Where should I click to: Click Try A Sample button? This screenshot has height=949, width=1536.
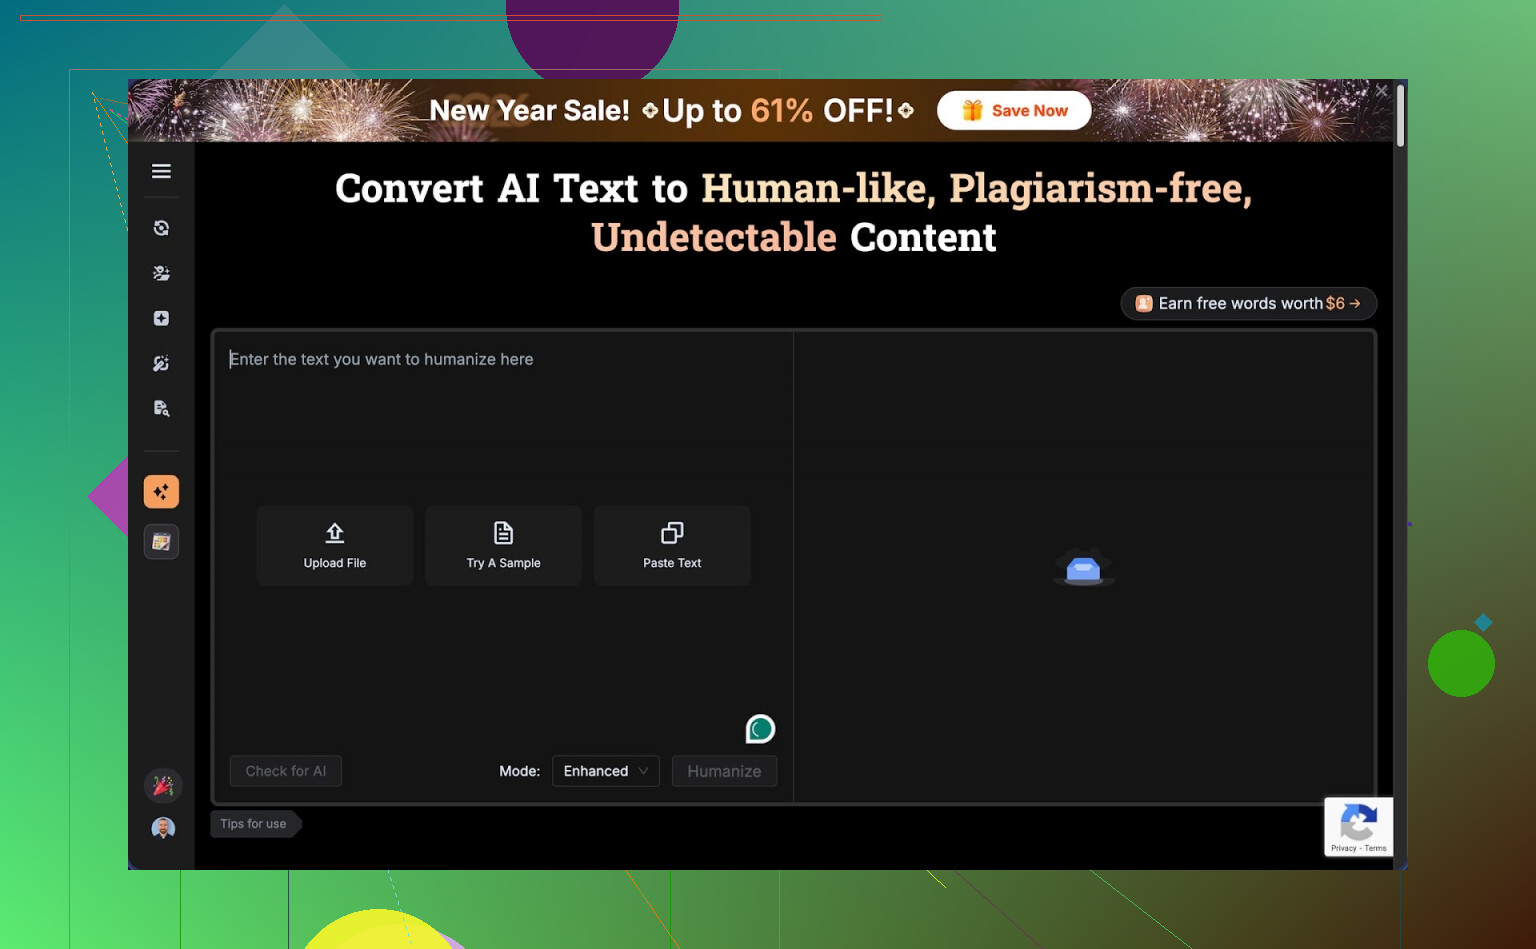pyautogui.click(x=503, y=545)
